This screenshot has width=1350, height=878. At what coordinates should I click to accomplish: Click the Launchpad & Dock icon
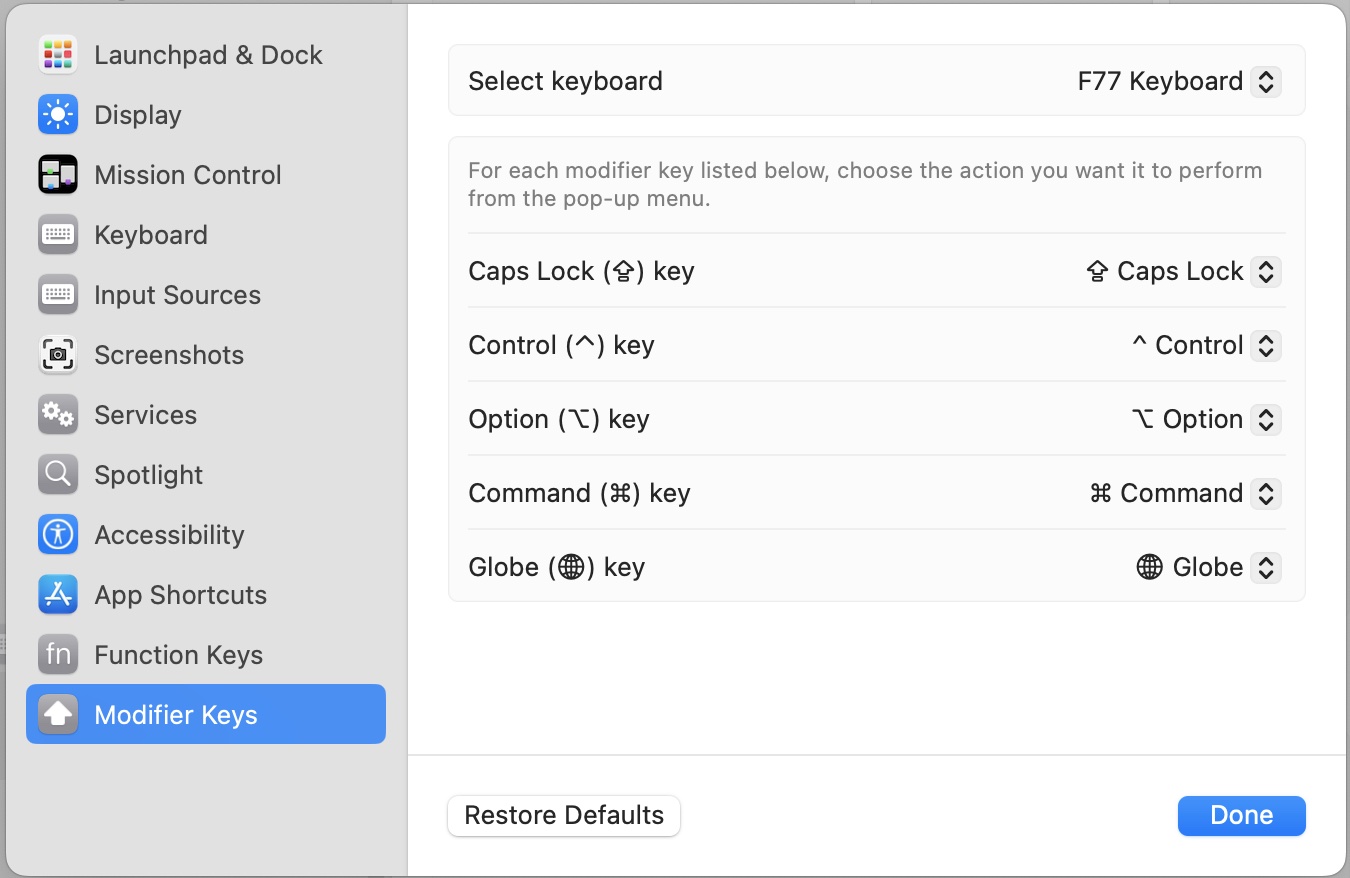57,55
